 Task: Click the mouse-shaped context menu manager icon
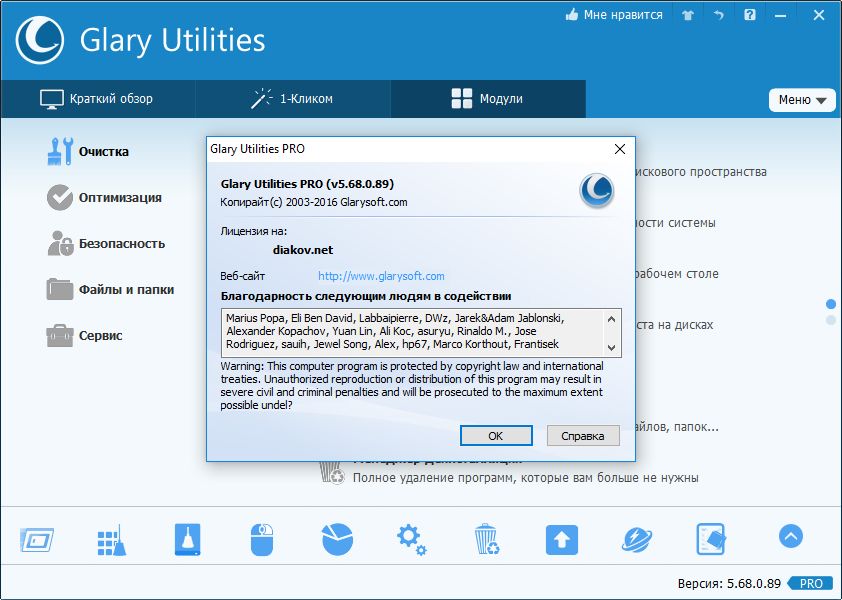(262, 539)
